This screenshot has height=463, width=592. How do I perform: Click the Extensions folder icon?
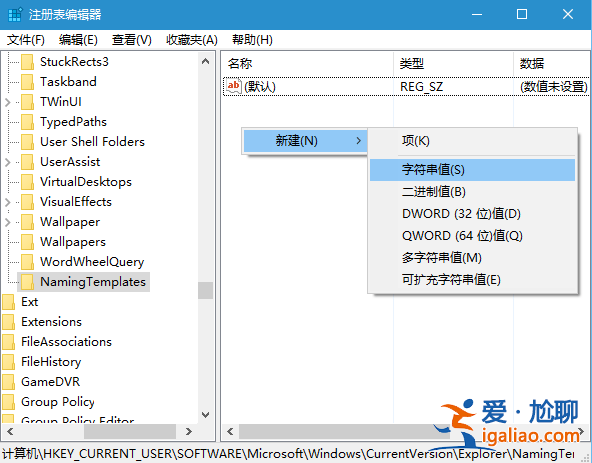[x=9, y=322]
